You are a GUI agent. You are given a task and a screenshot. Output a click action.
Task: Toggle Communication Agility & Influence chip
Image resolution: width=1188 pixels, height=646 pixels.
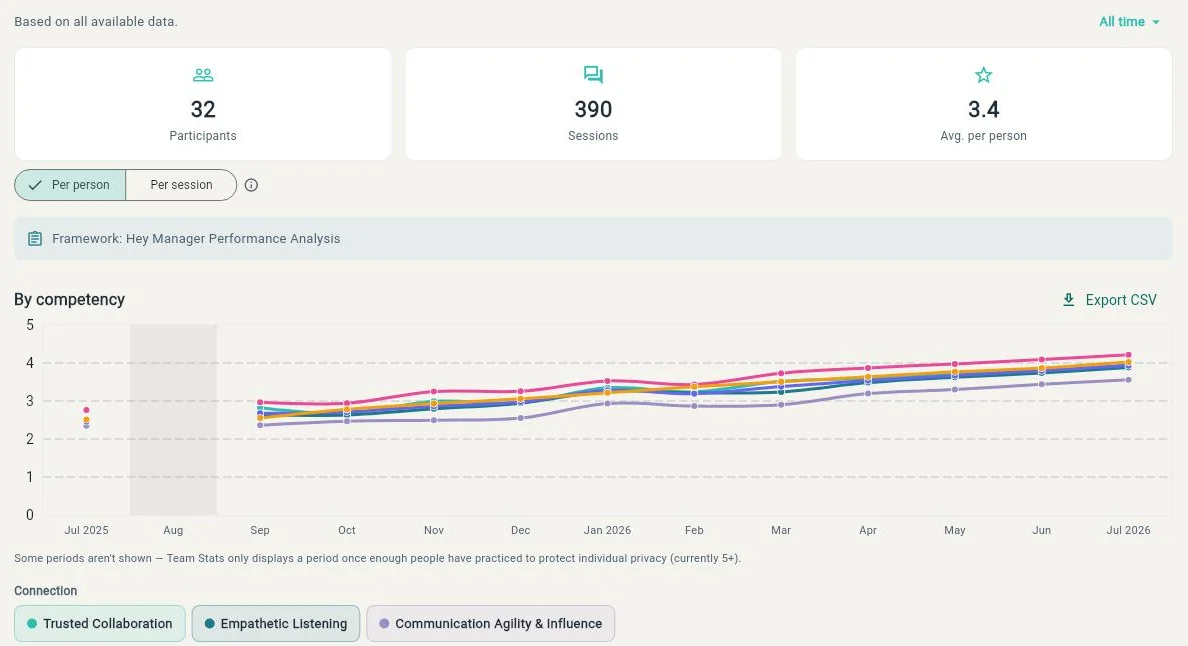click(491, 623)
